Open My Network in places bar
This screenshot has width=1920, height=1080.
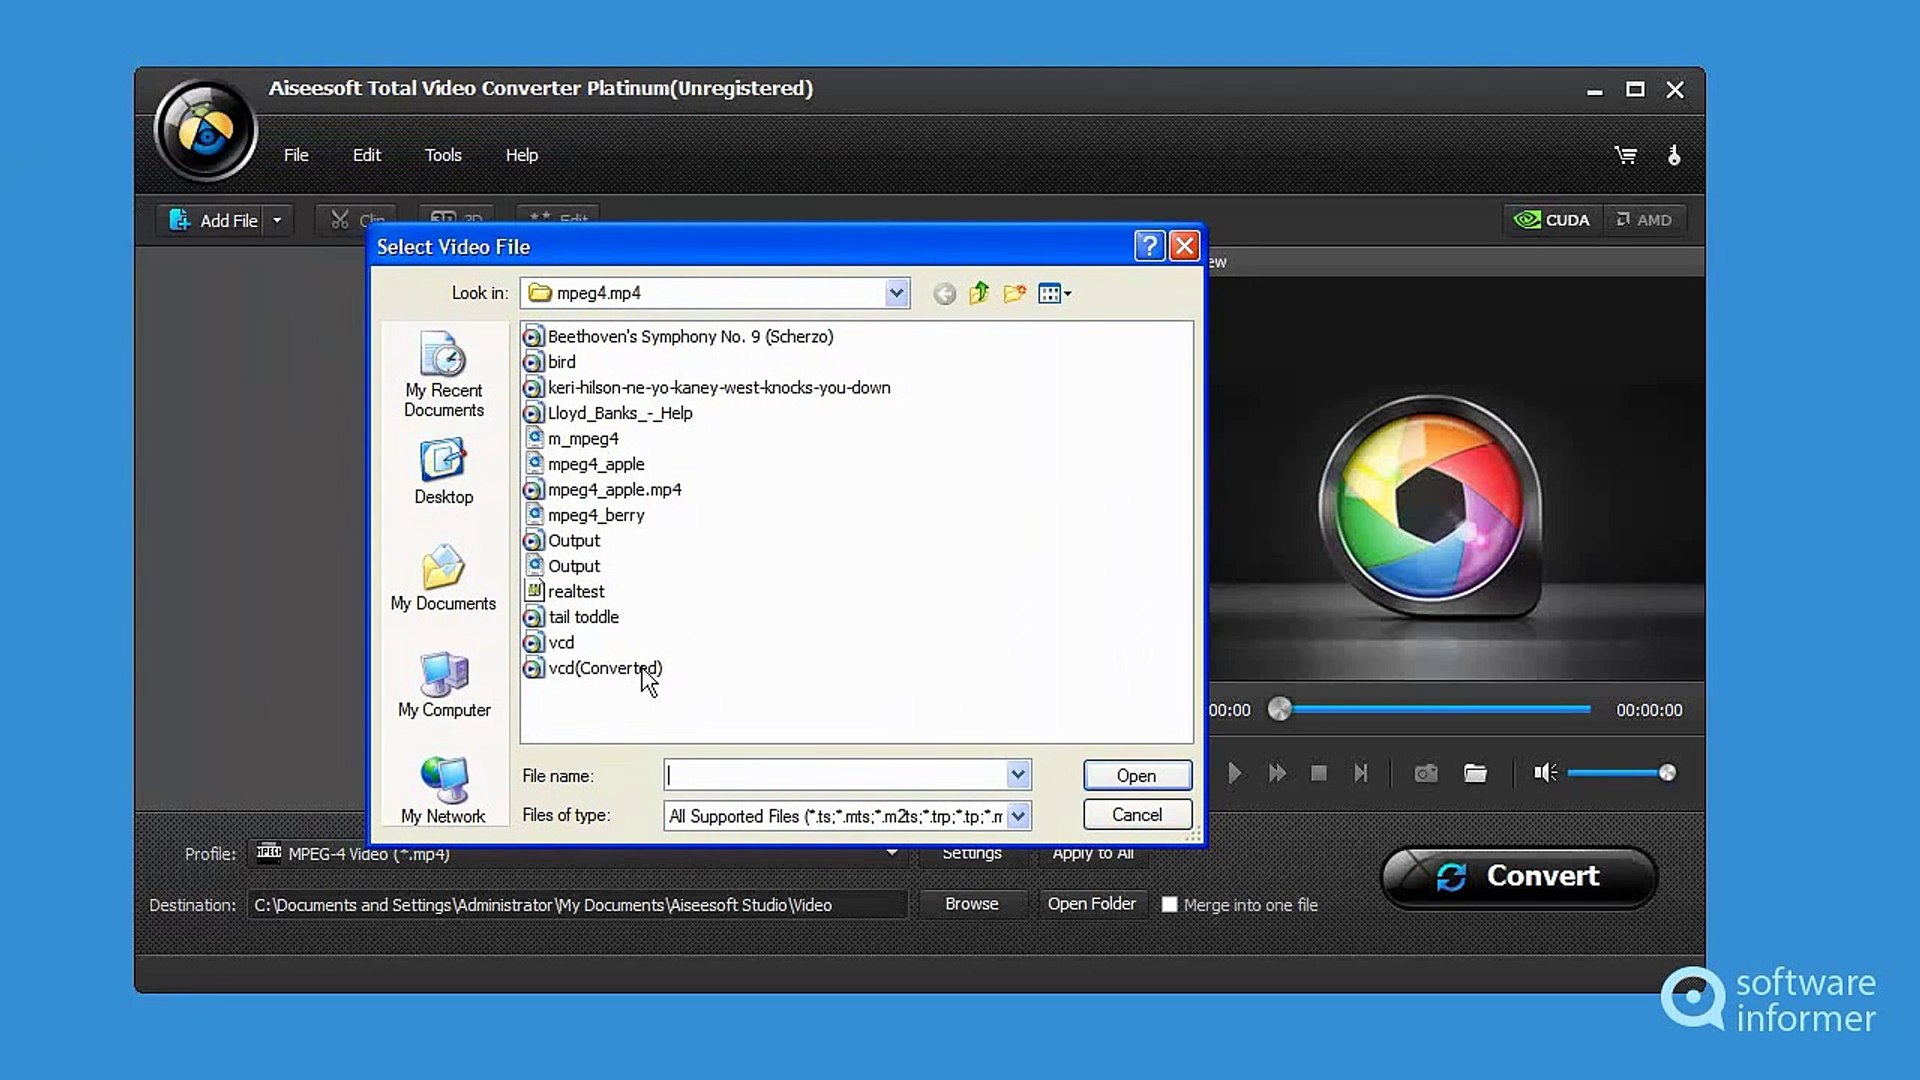(443, 791)
